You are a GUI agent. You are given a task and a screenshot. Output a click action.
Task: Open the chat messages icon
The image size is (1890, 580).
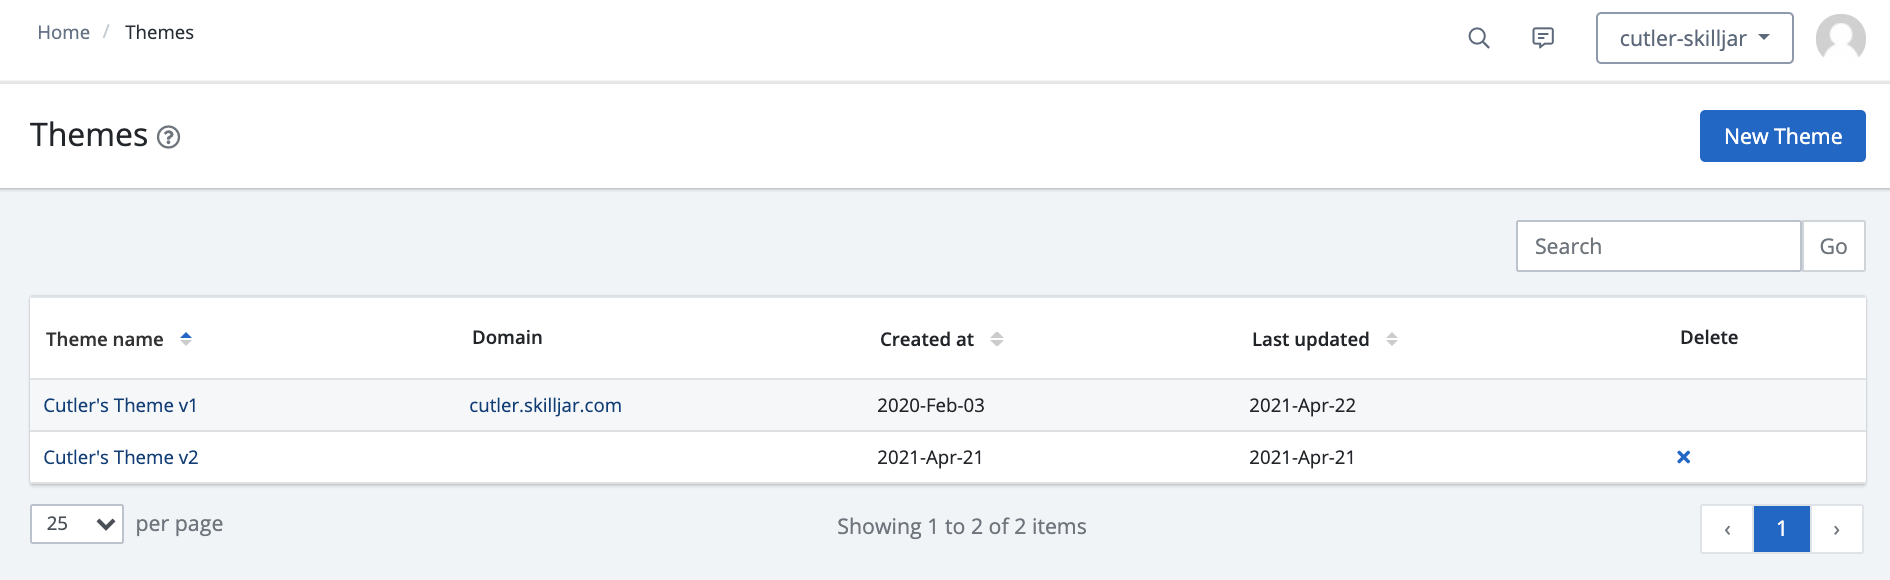(x=1543, y=38)
